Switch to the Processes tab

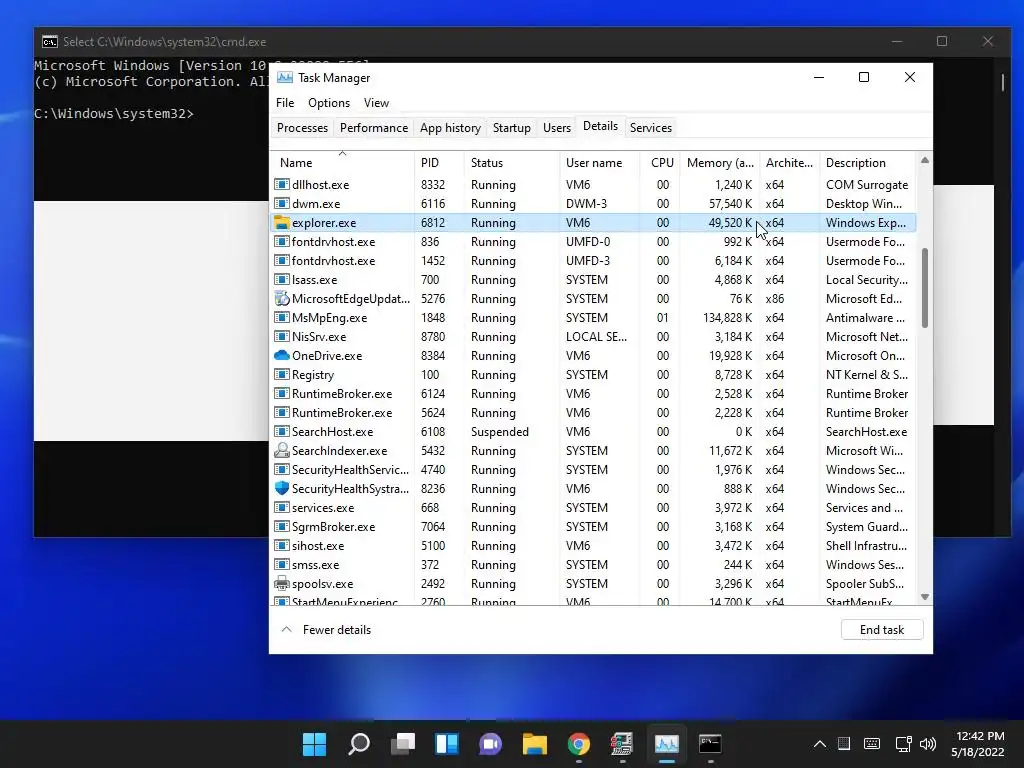[302, 128]
